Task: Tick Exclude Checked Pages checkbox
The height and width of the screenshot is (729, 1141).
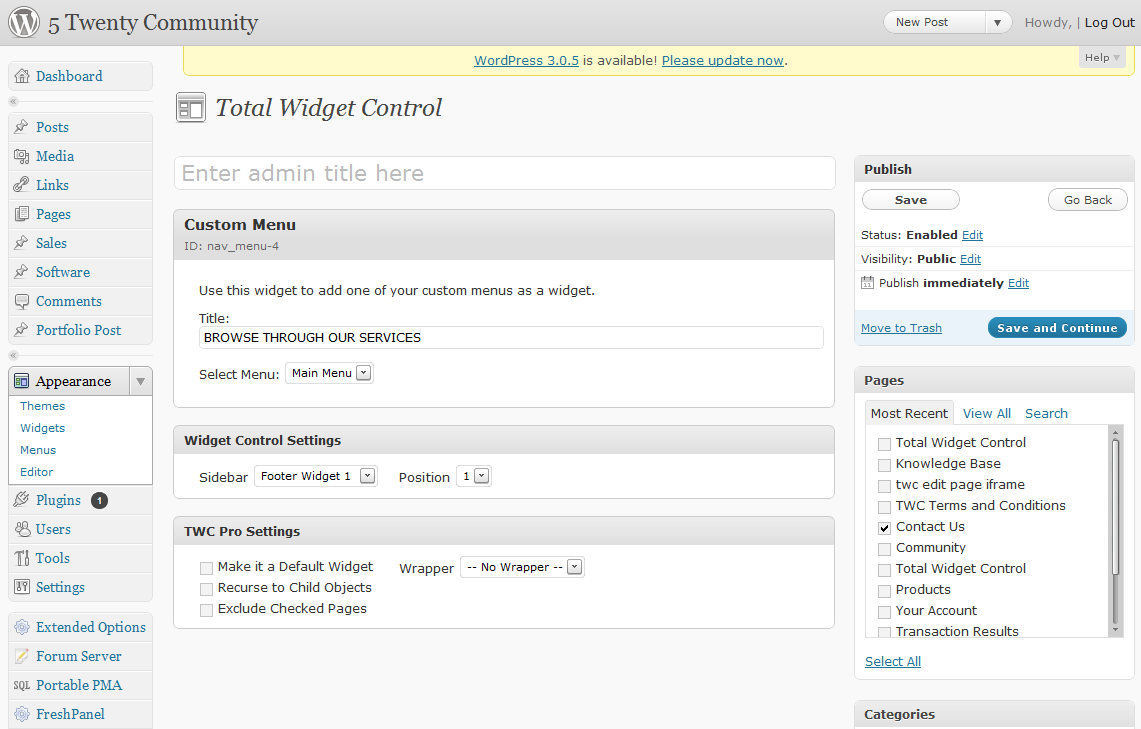Action: (207, 610)
